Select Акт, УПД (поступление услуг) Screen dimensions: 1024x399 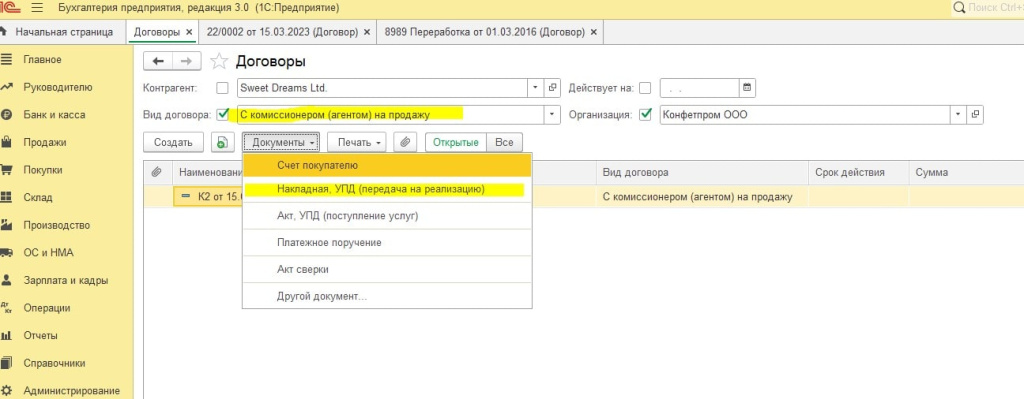pyautogui.click(x=387, y=215)
